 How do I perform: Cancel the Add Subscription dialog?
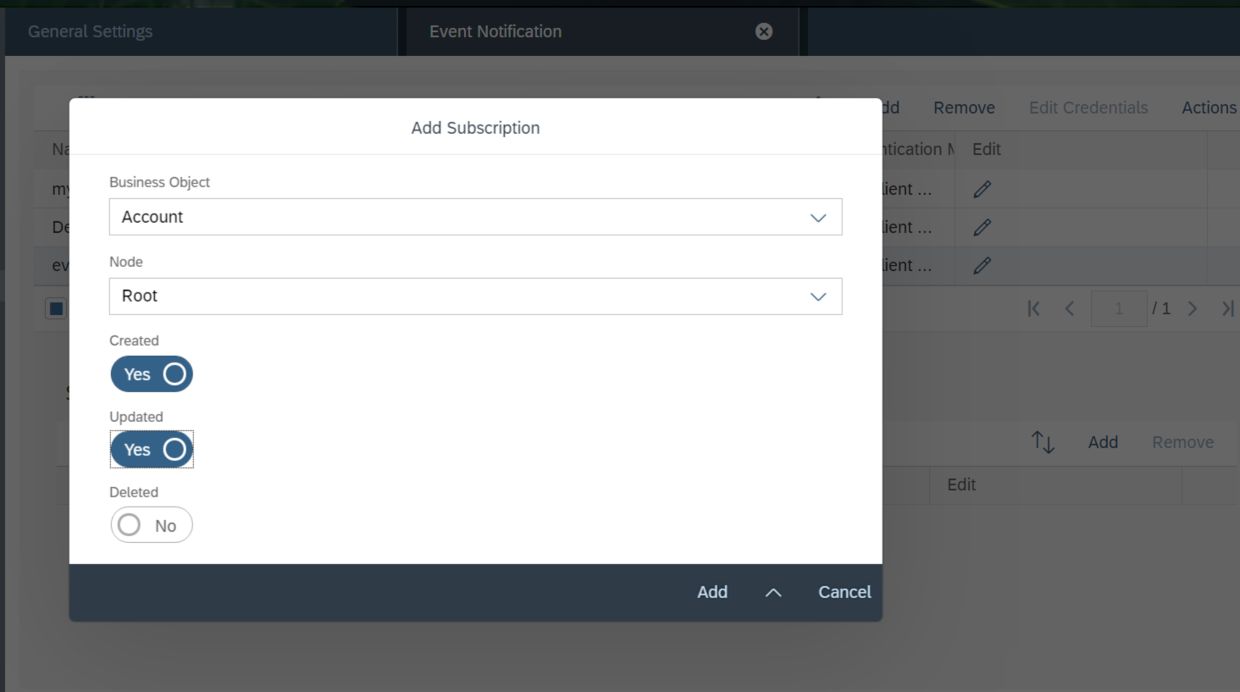pyautogui.click(x=844, y=592)
